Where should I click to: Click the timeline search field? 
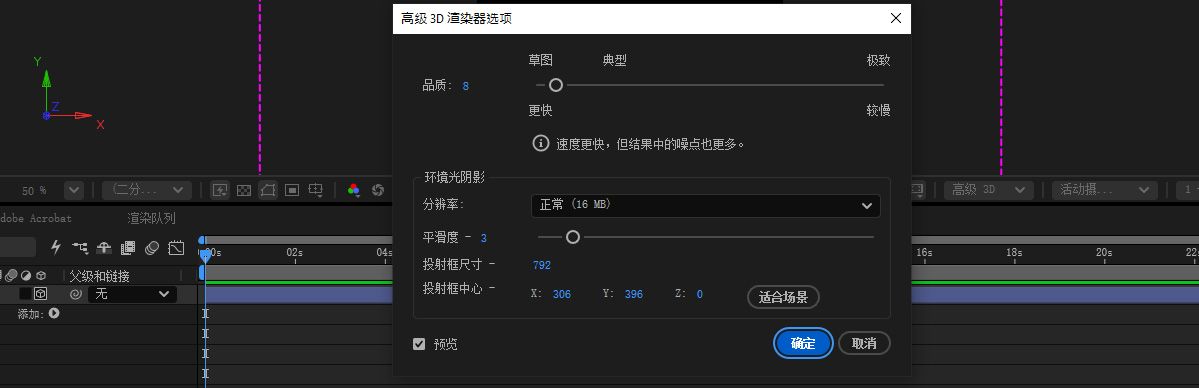point(18,247)
